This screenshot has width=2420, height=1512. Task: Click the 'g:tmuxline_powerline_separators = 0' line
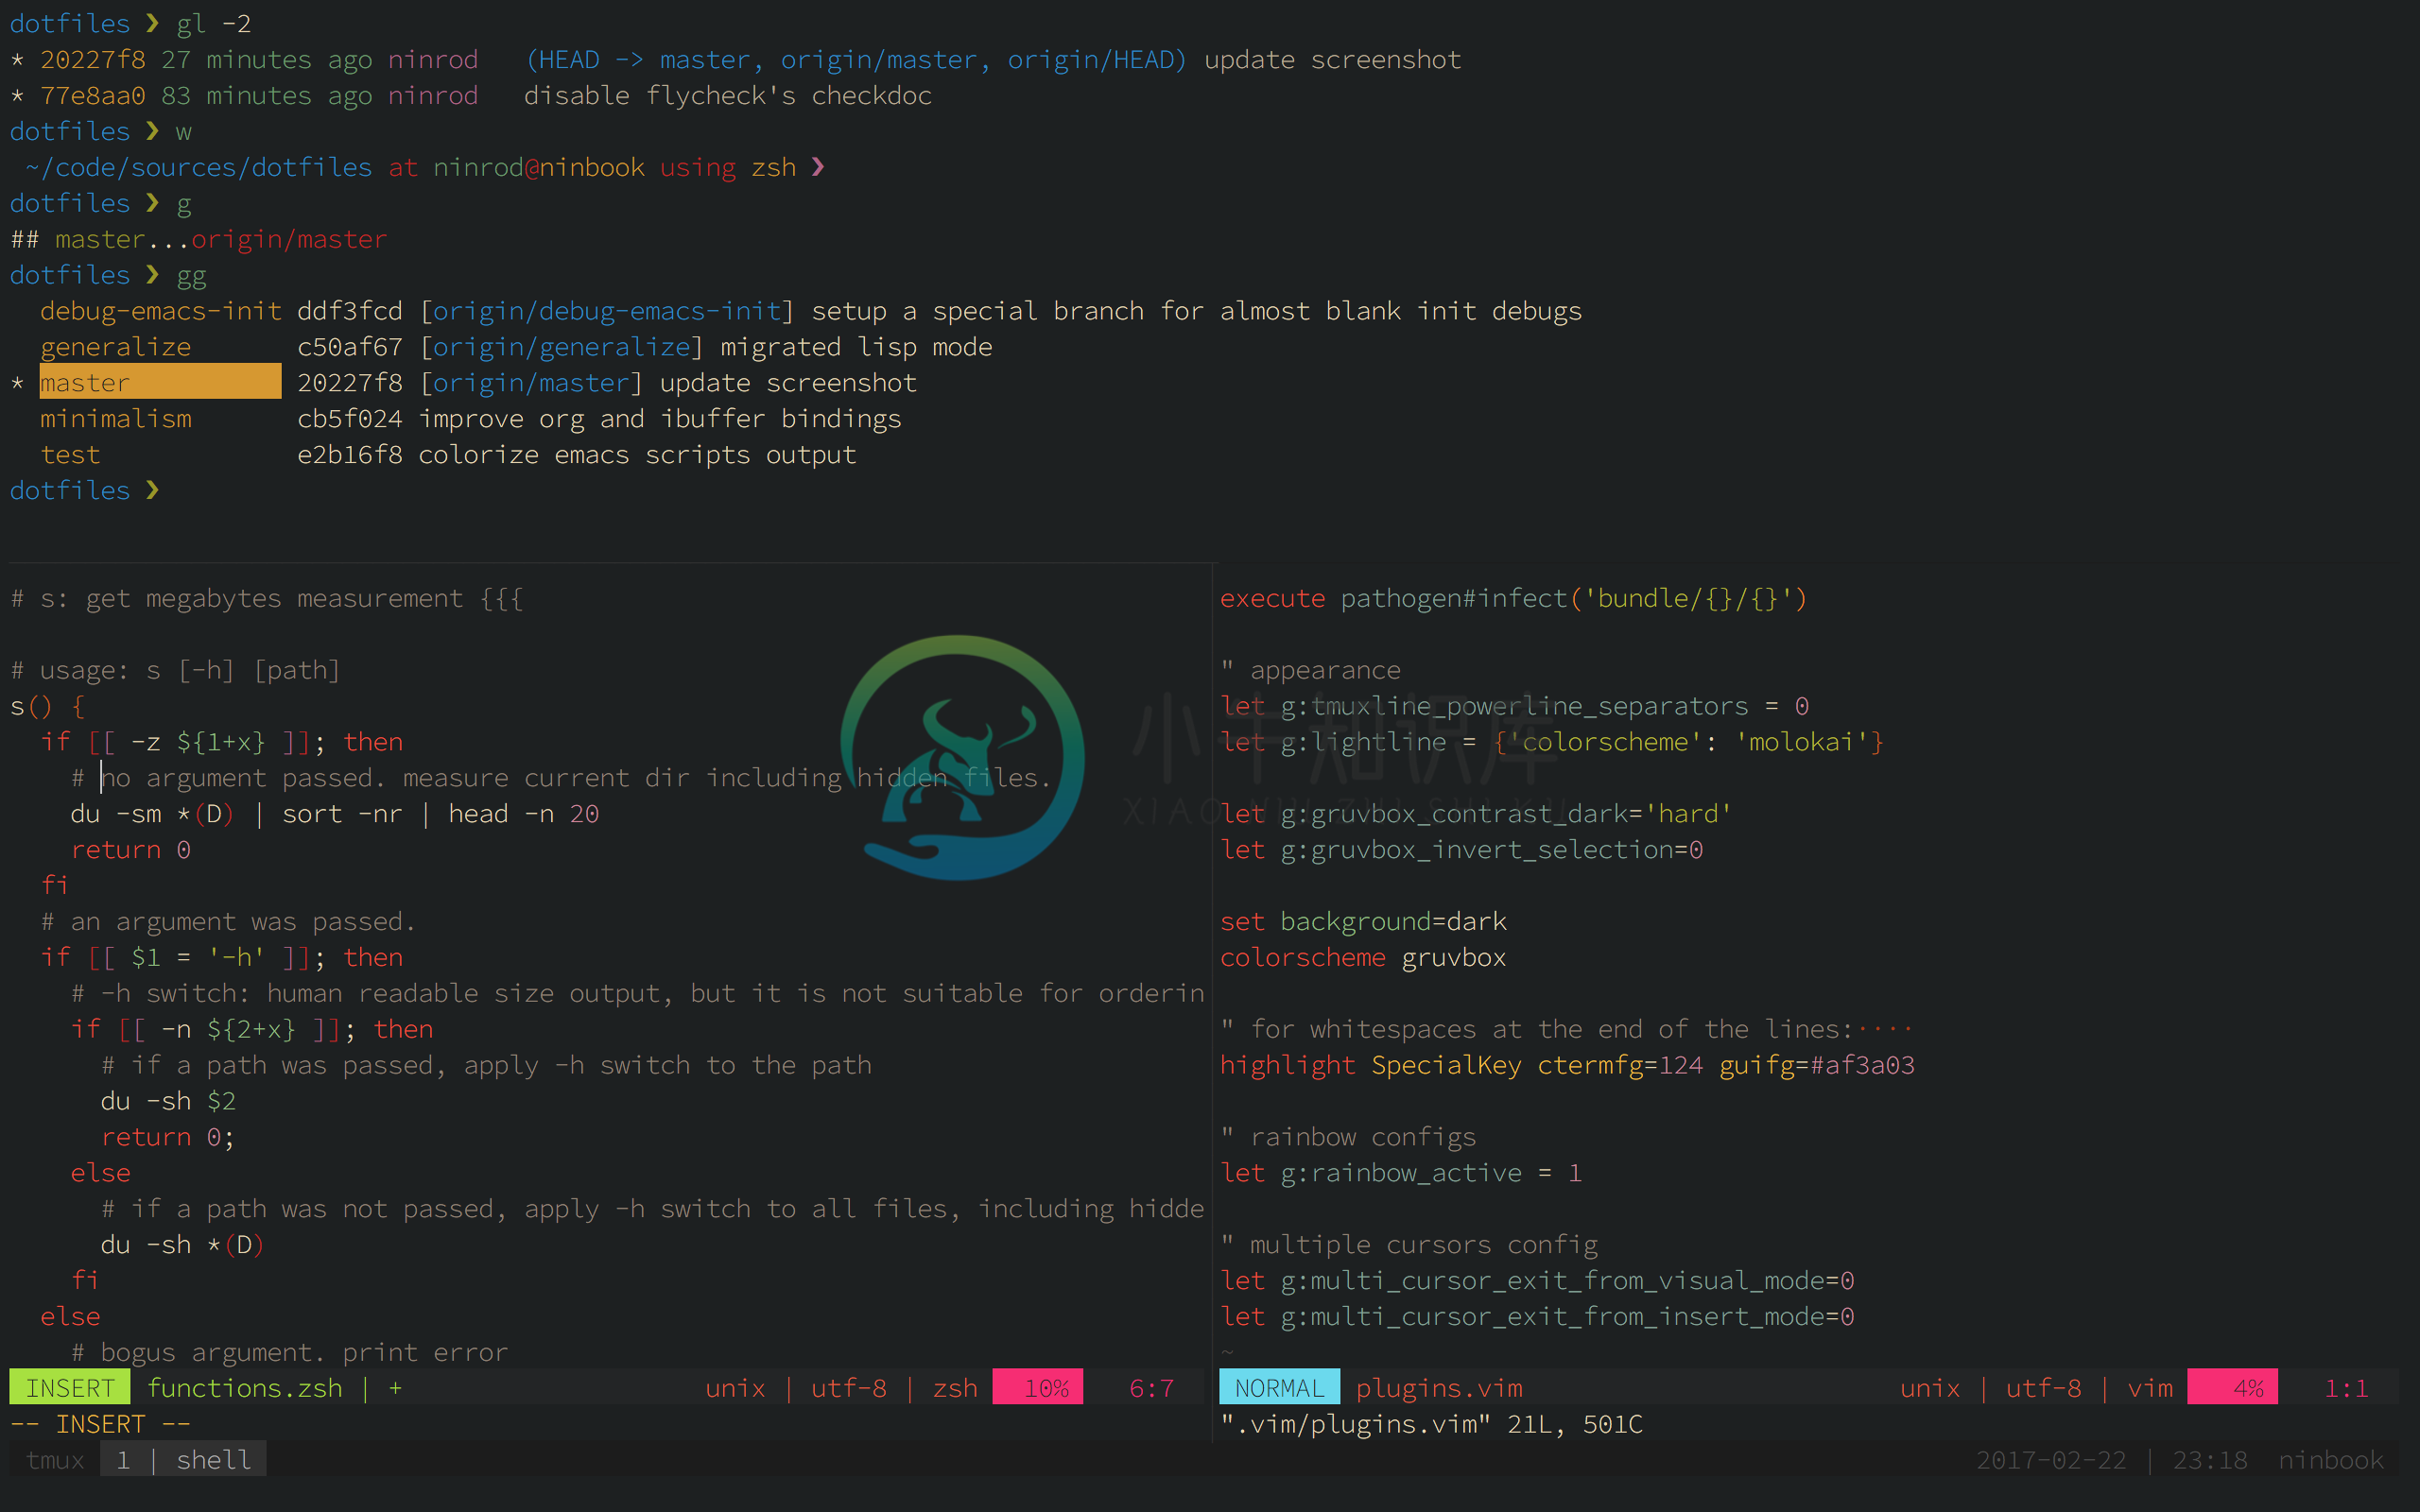(x=1514, y=707)
